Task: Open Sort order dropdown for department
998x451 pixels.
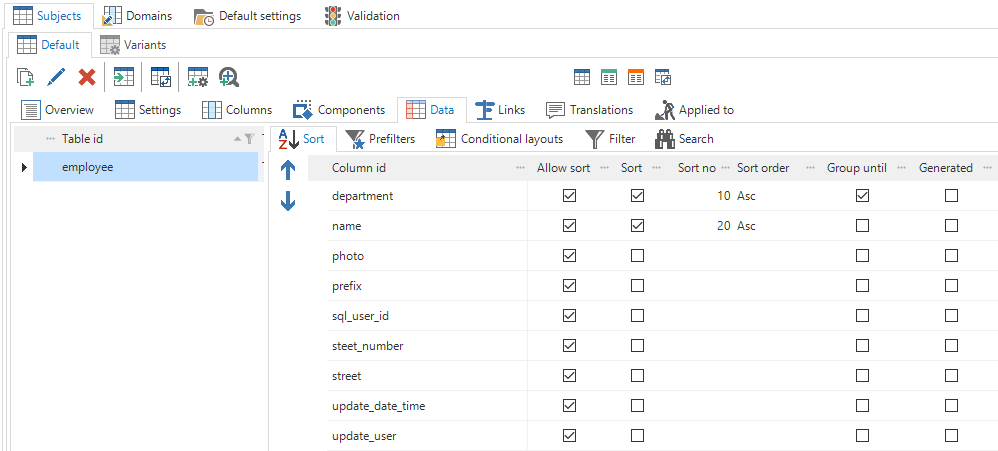Action: [x=775, y=196]
